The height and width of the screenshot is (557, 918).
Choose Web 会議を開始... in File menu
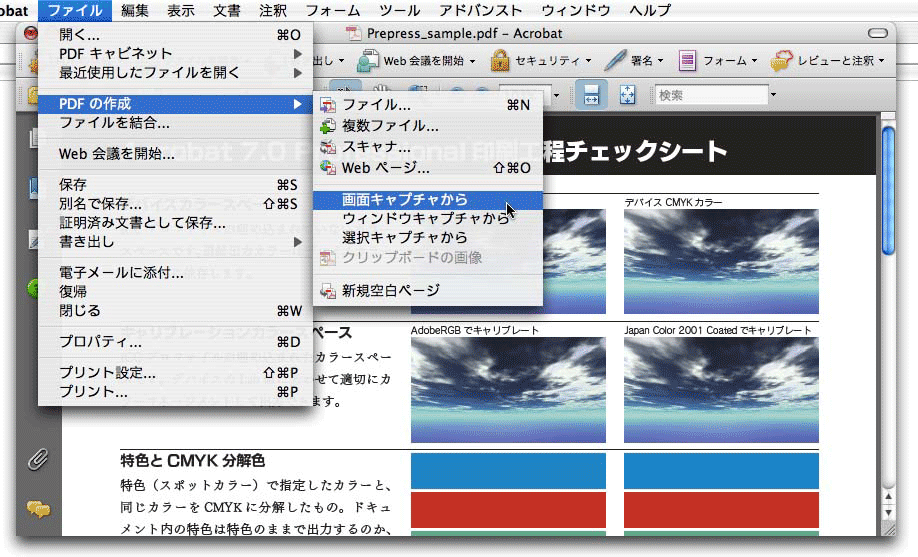(175, 154)
